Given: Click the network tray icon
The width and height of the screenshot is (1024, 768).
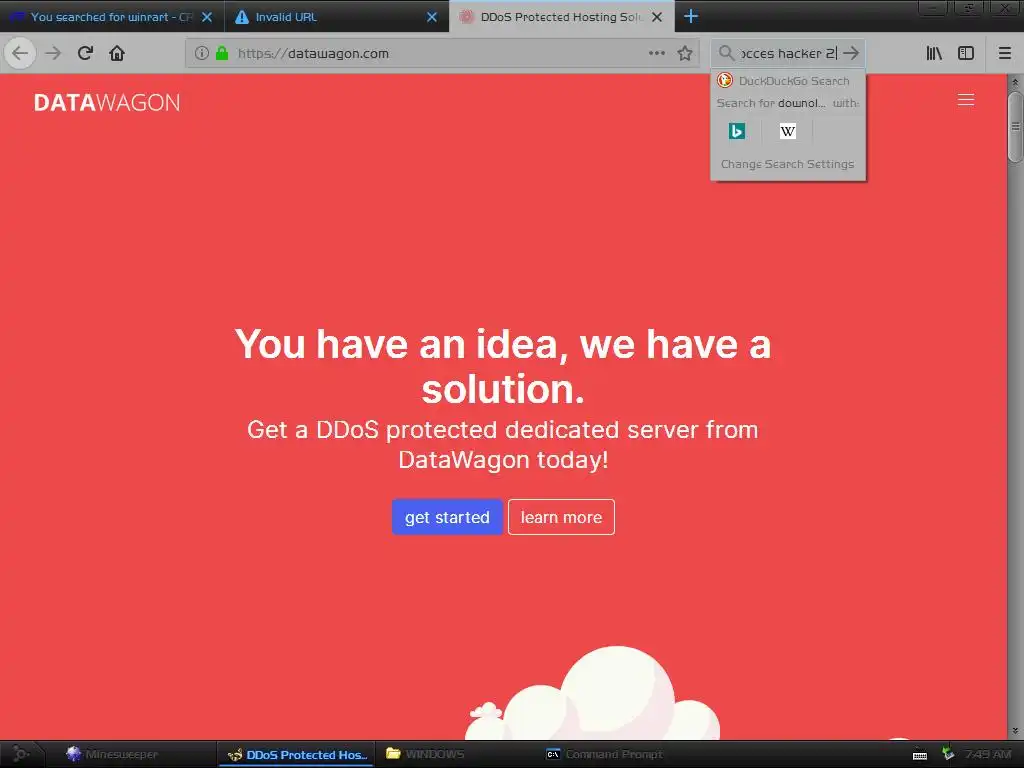Looking at the screenshot, I should pyautogui.click(x=948, y=754).
